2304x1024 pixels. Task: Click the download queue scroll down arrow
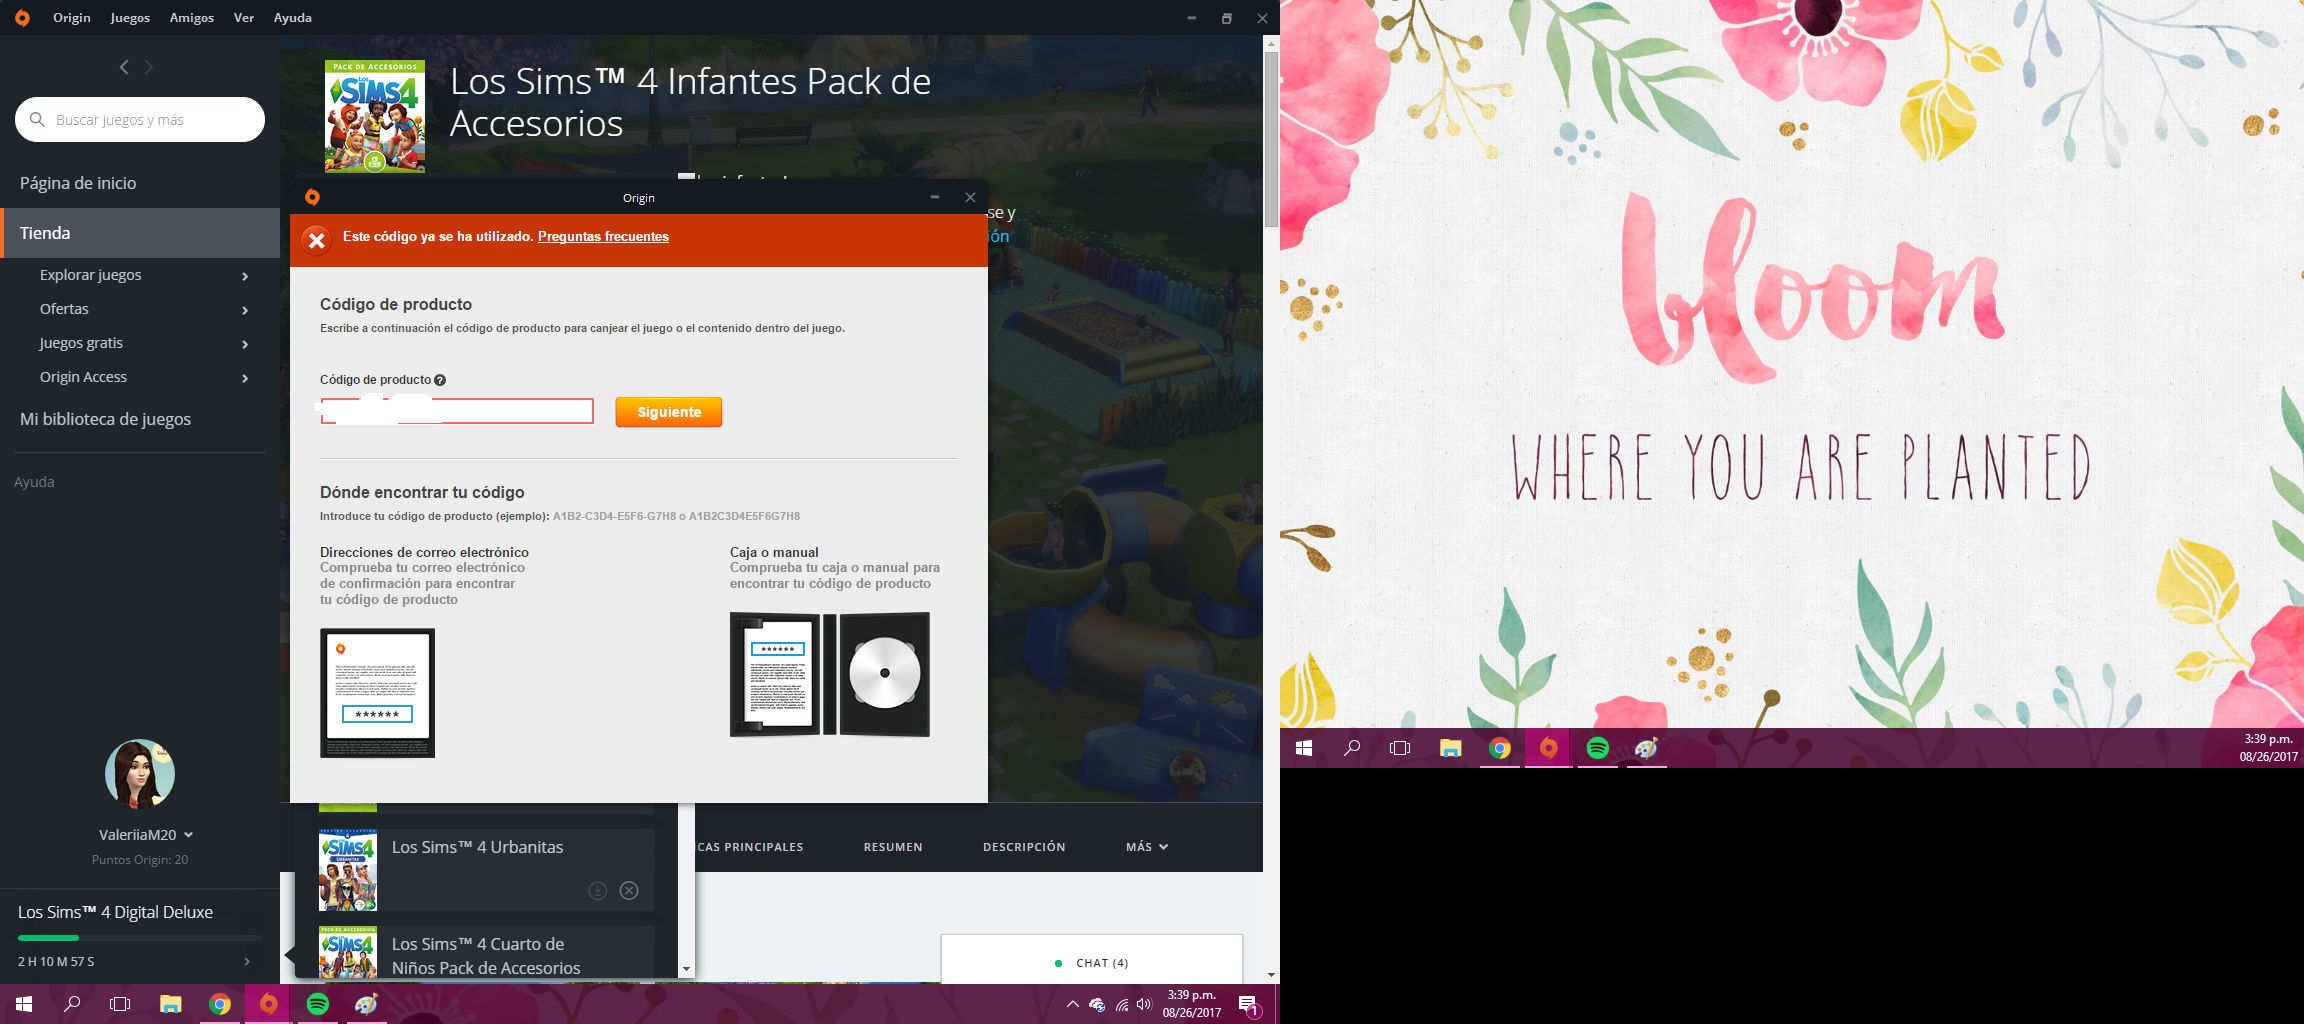click(x=686, y=969)
